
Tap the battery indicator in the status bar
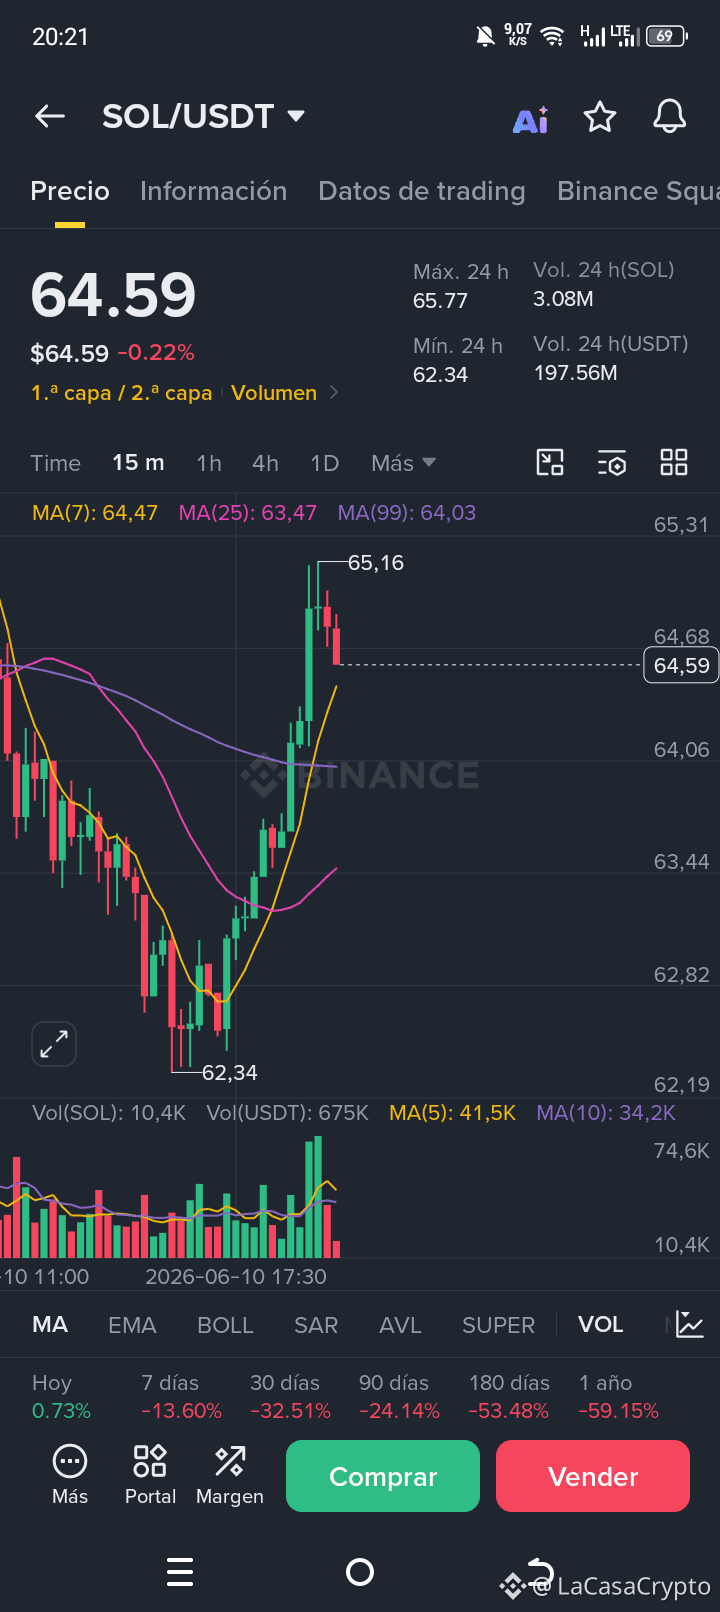[x=667, y=36]
